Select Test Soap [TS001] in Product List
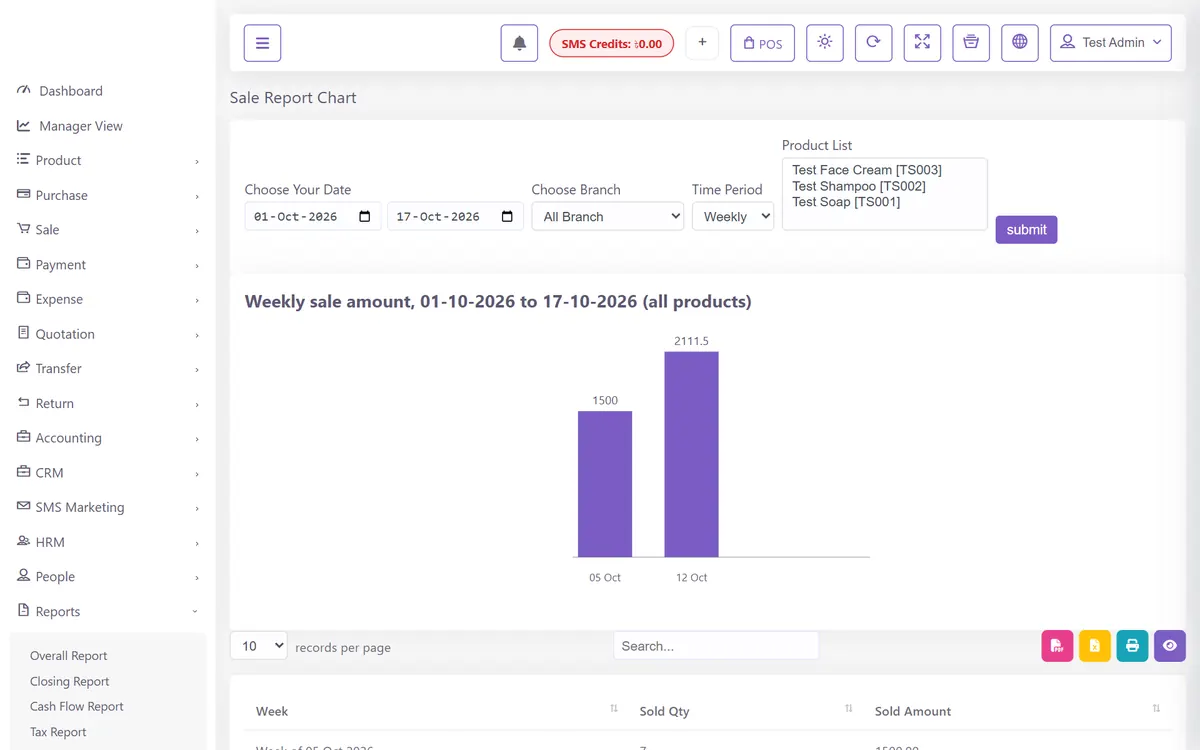1200x750 pixels. click(846, 202)
